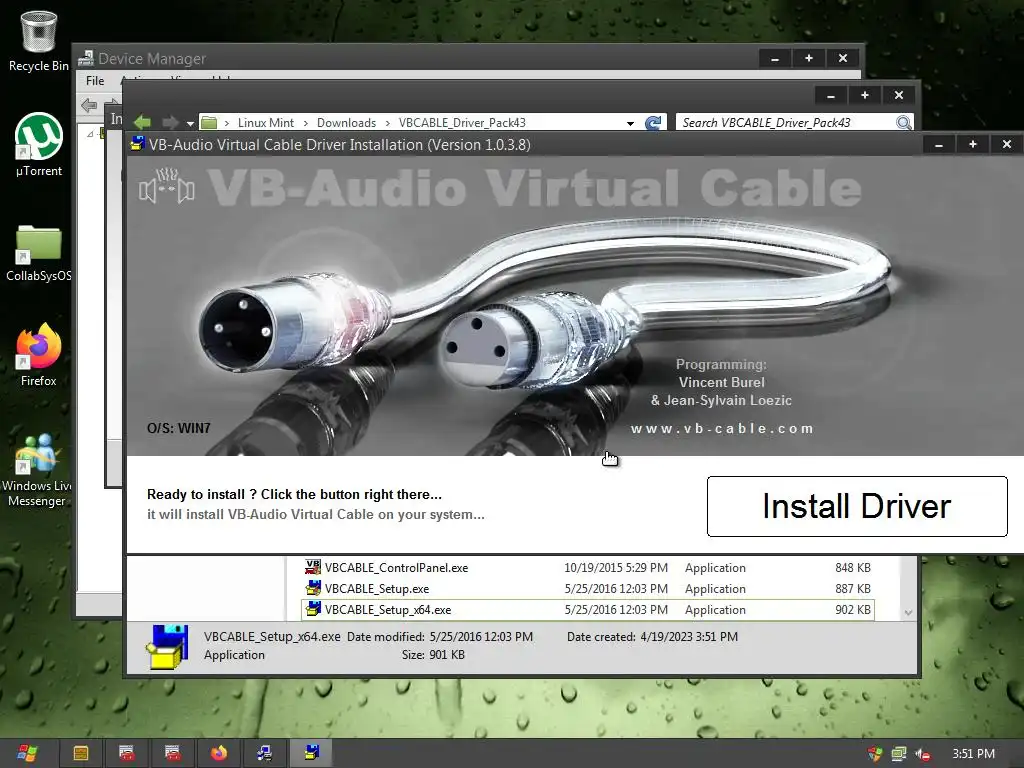Click Device Manager taskbar button
The height and width of the screenshot is (768, 1024).
click(264, 753)
